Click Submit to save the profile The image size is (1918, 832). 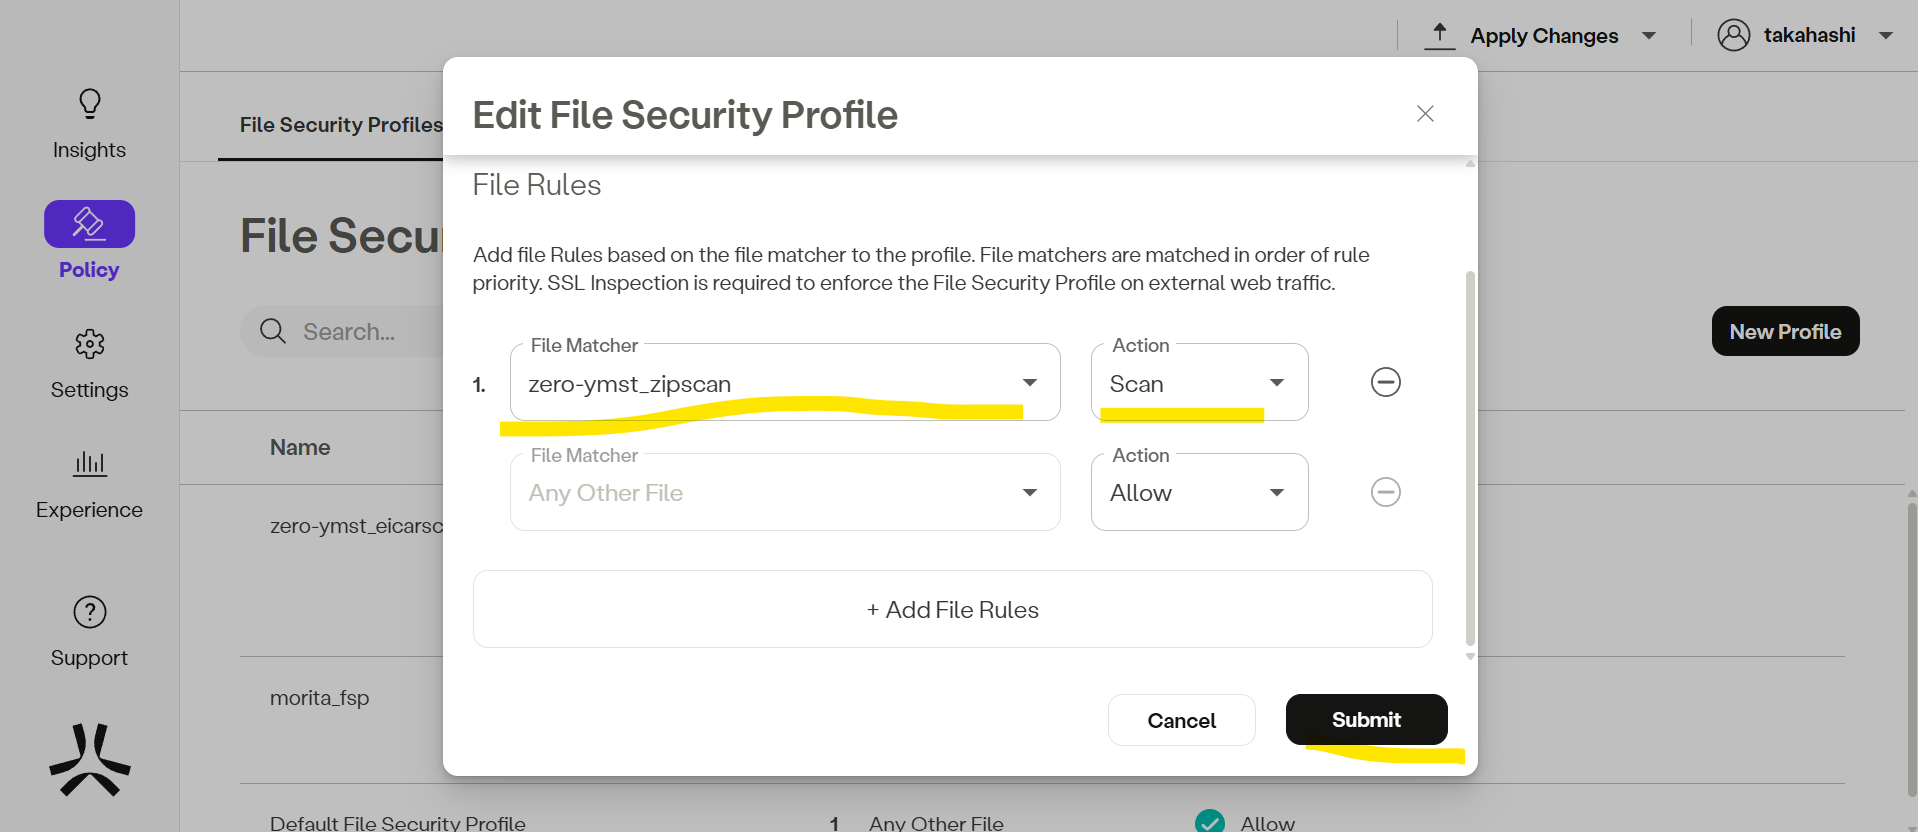[1366, 720]
